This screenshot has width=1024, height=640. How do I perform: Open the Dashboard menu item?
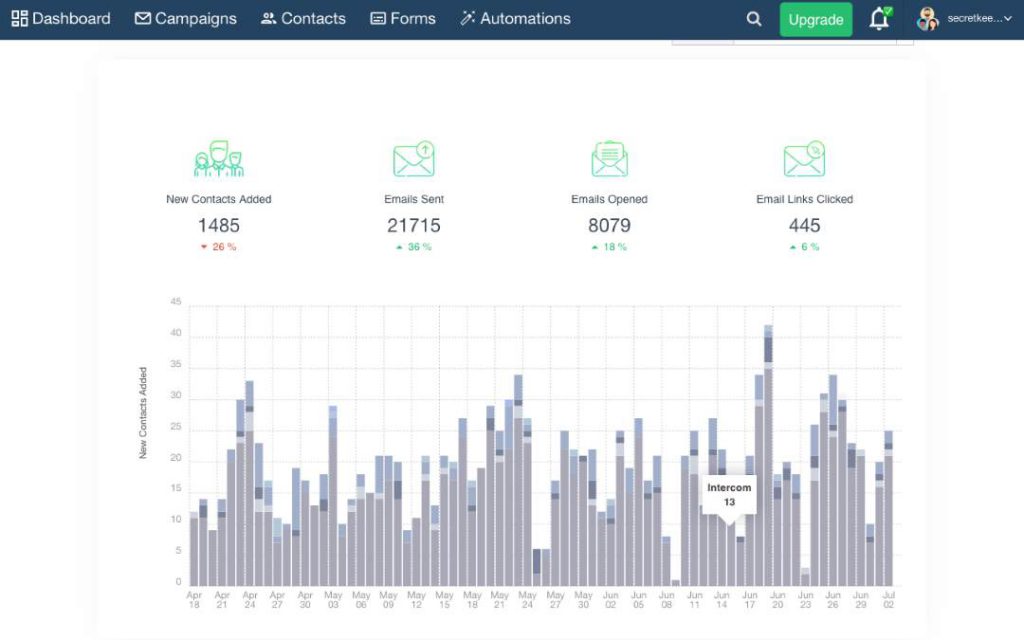(x=61, y=18)
